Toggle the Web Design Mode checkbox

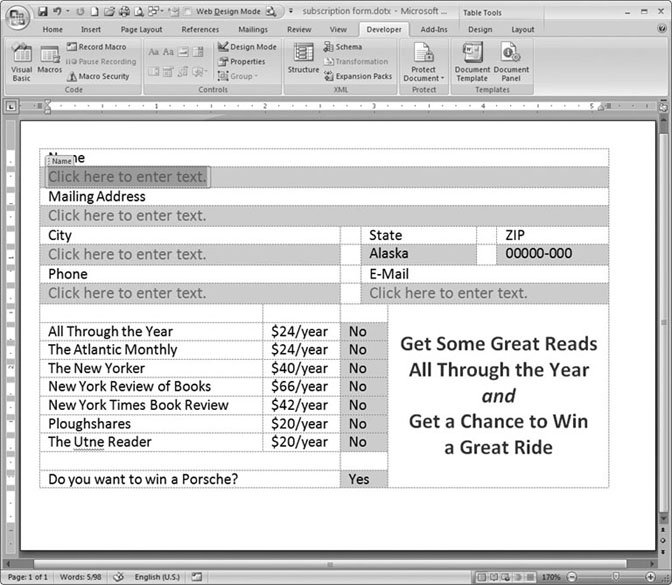click(x=187, y=12)
